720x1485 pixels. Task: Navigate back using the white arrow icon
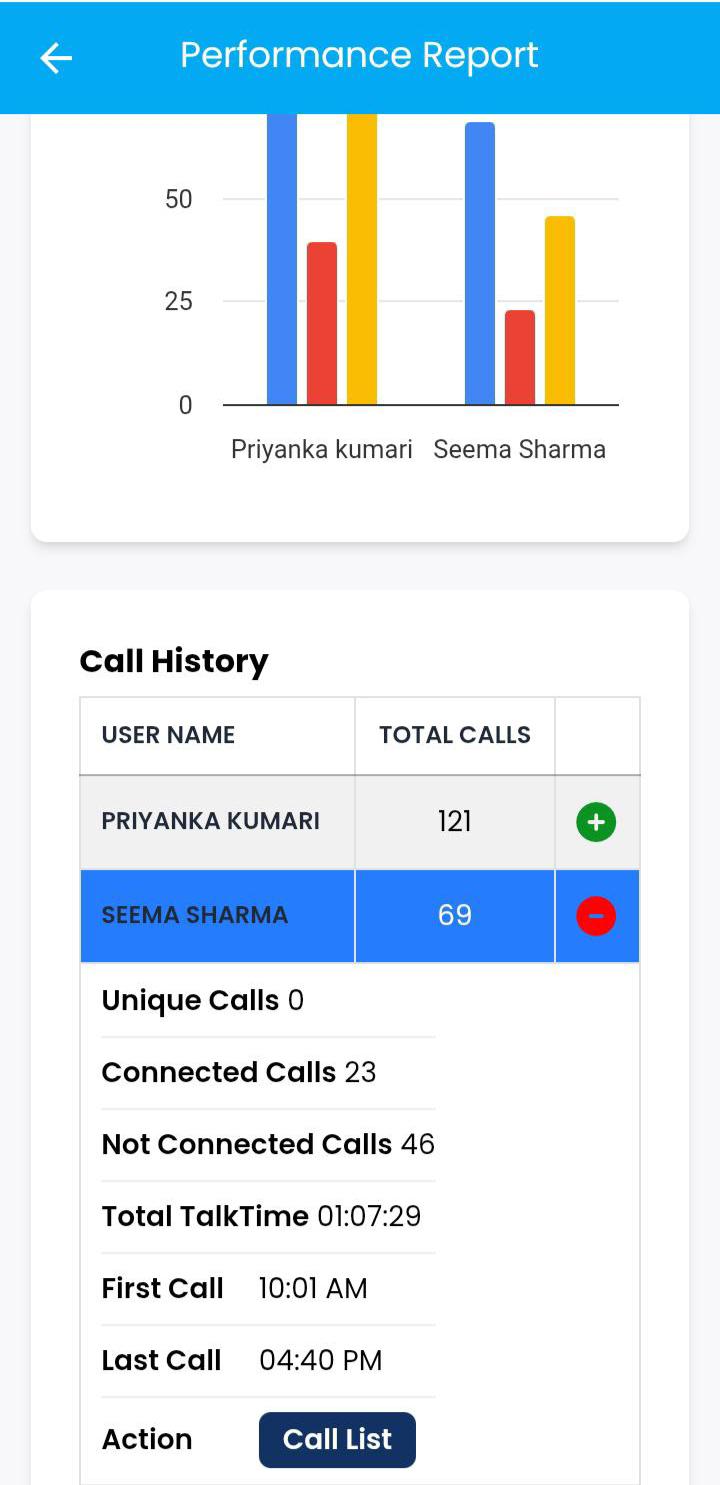(x=55, y=57)
